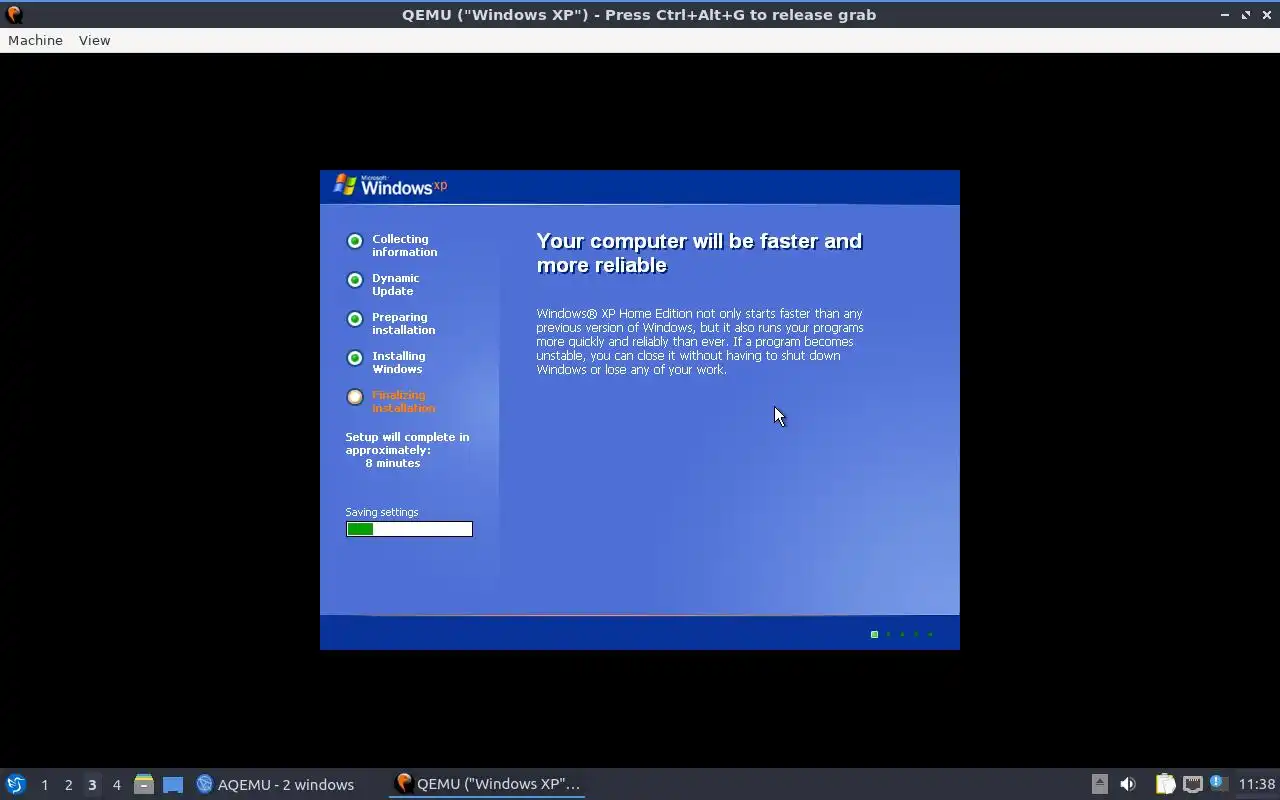
Task: Click the 11:38 panel clock
Action: [1257, 784]
